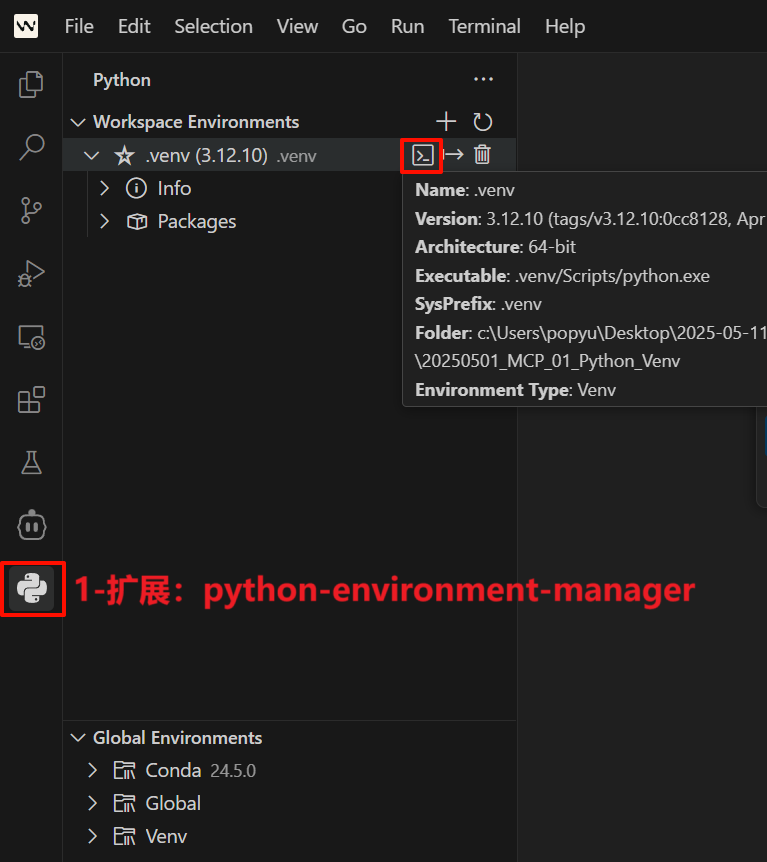
Task: Refresh the workspace environments list
Action: [482, 121]
